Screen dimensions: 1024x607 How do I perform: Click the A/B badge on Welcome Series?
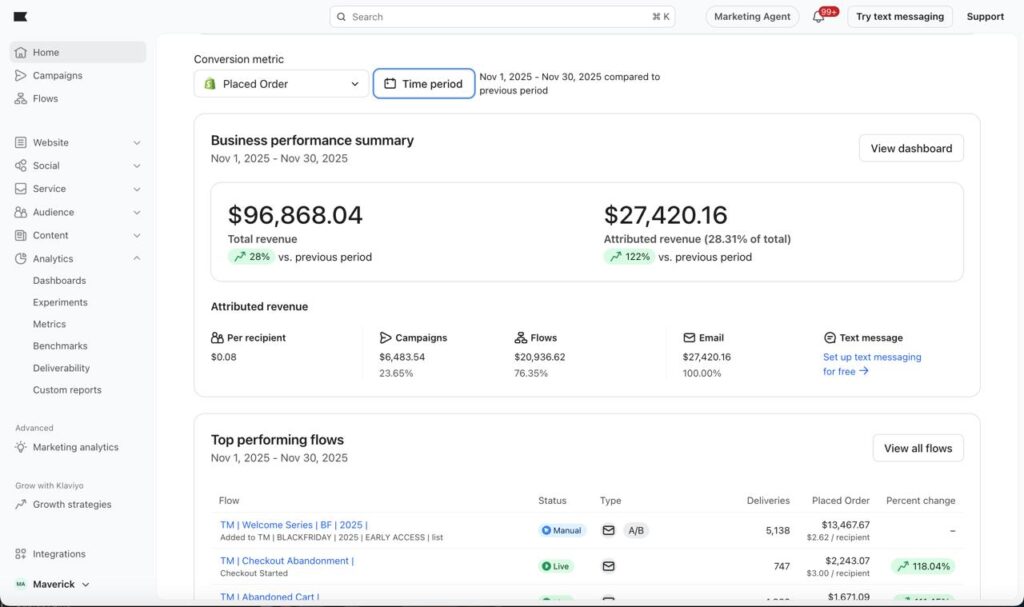coord(636,530)
